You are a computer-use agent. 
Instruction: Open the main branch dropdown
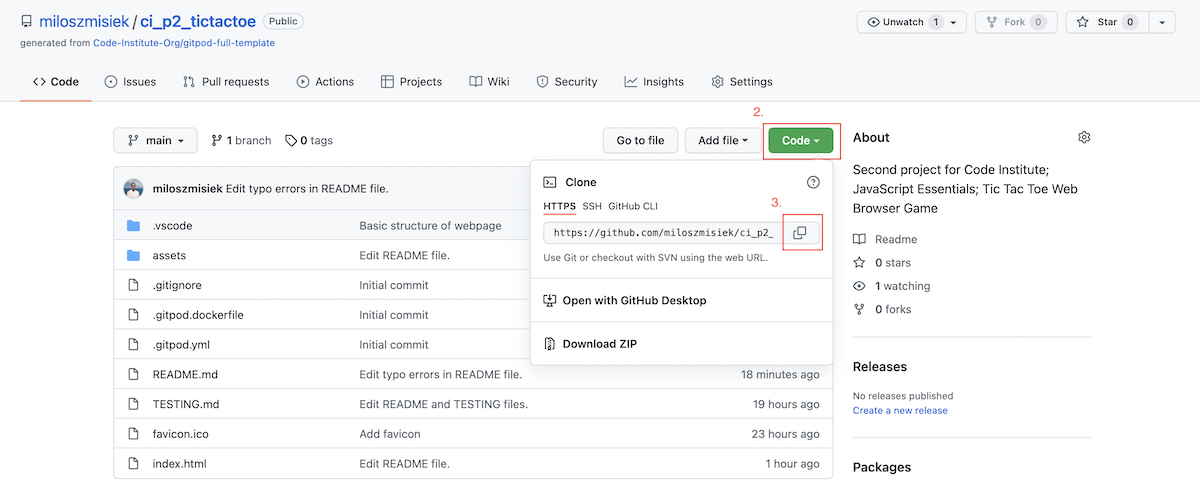(155, 141)
